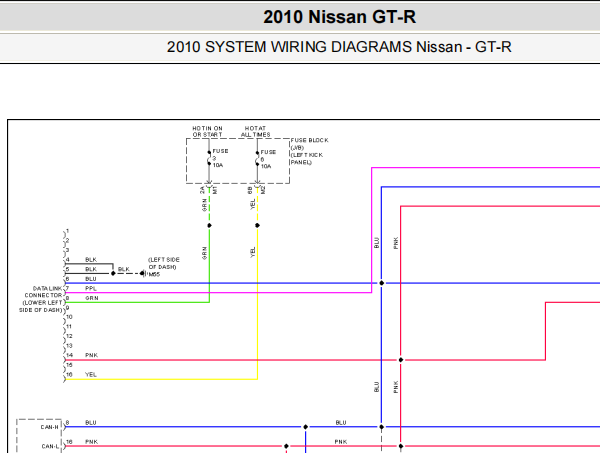
Task: Click the BLK label at pin 5
Action: (x=91, y=269)
